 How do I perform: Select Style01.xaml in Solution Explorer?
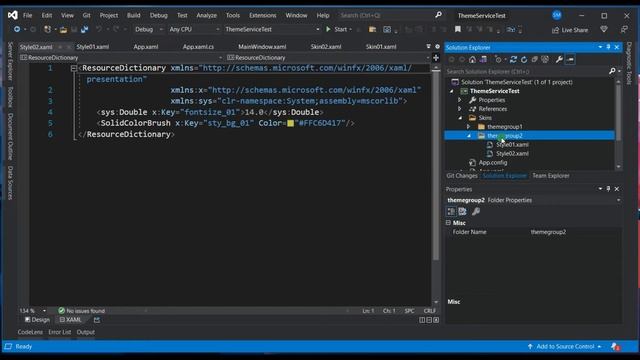pyautogui.click(x=512, y=145)
